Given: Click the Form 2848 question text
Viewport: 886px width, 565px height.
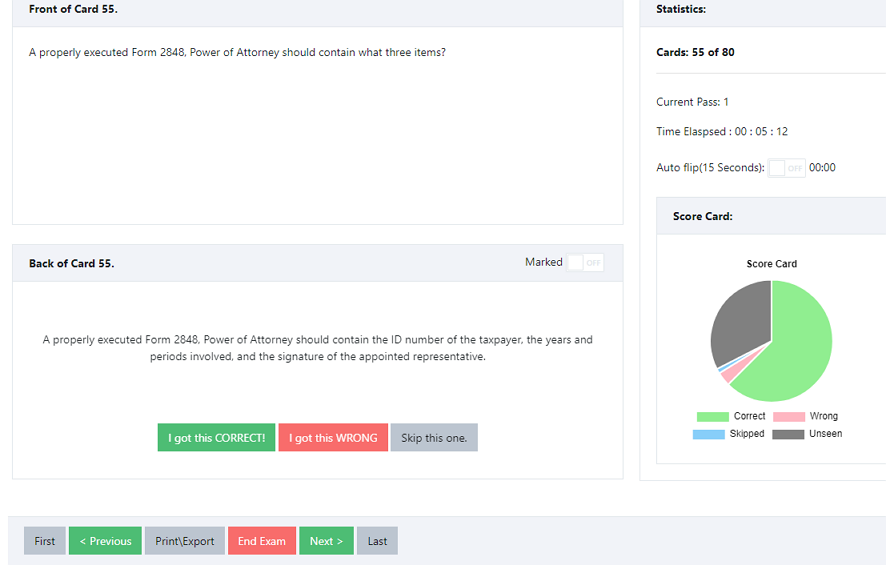Looking at the screenshot, I should click(x=237, y=53).
